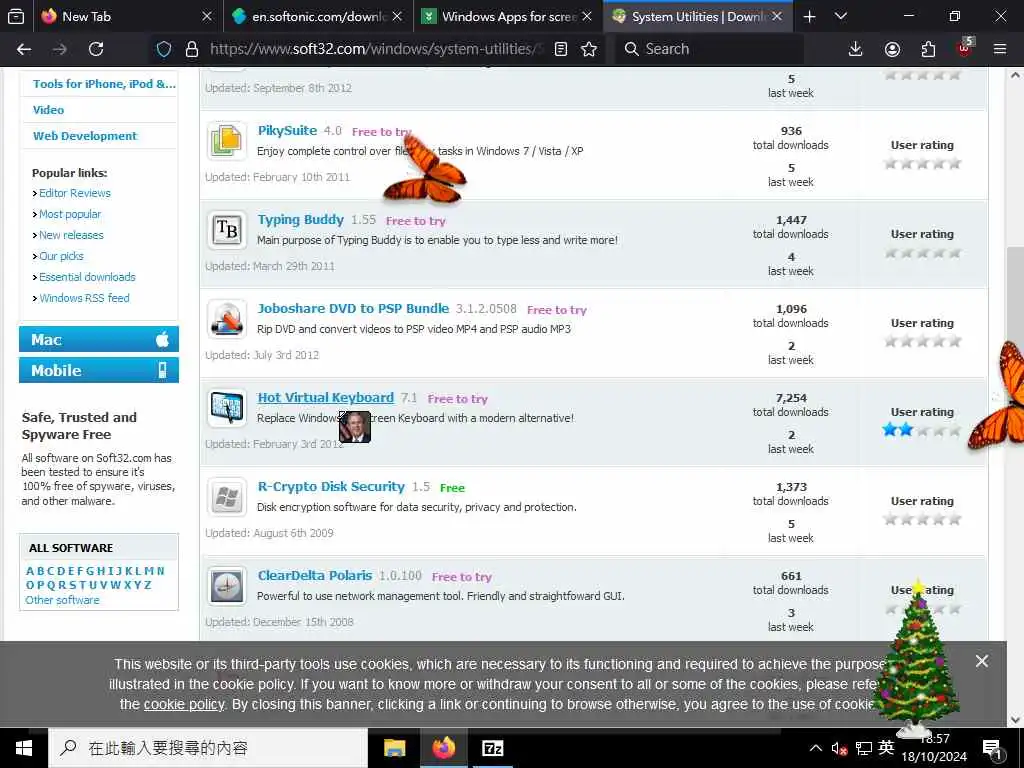List all open tabs dropdown
The width and height of the screenshot is (1024, 768).
(x=841, y=16)
